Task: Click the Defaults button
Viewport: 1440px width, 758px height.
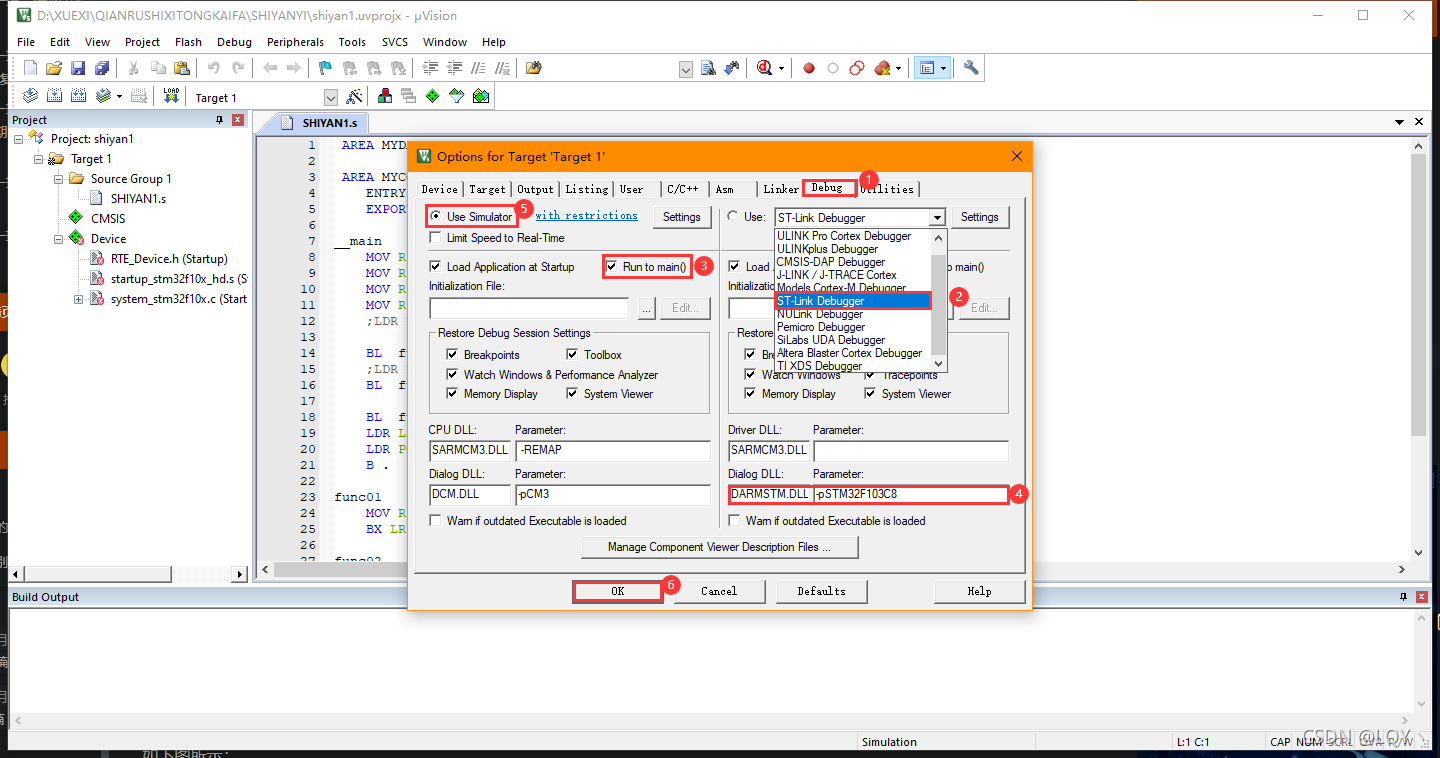Action: pyautogui.click(x=821, y=591)
